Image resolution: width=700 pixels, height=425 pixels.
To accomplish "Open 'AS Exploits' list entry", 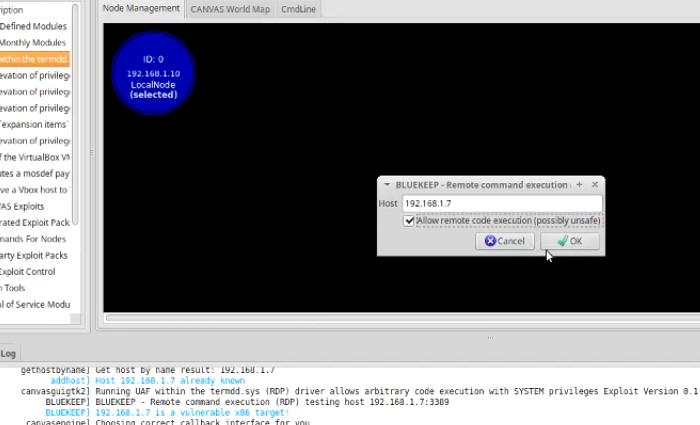I will (35, 206).
